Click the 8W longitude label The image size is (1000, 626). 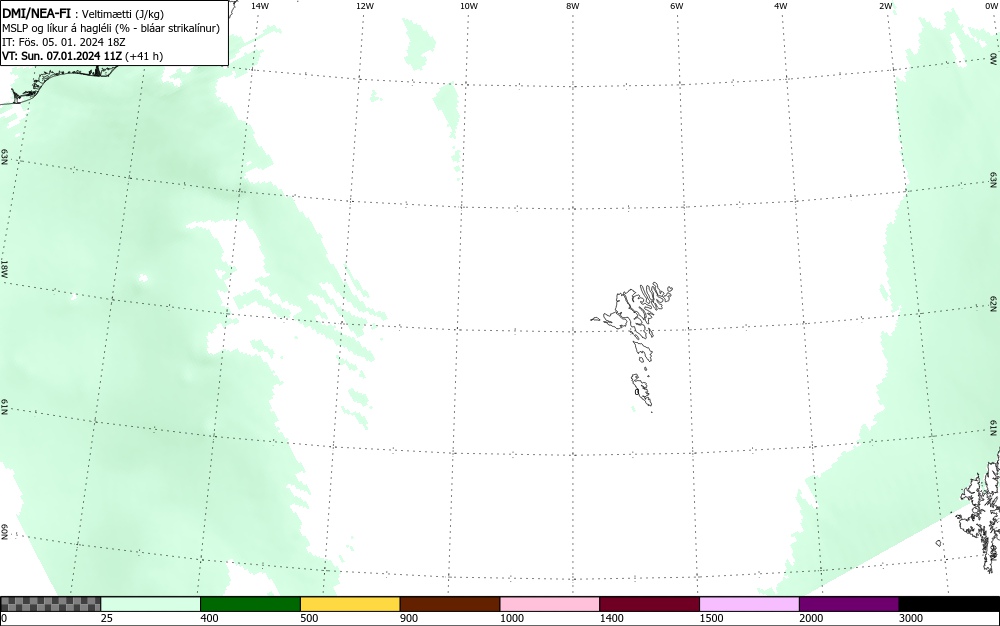(573, 6)
